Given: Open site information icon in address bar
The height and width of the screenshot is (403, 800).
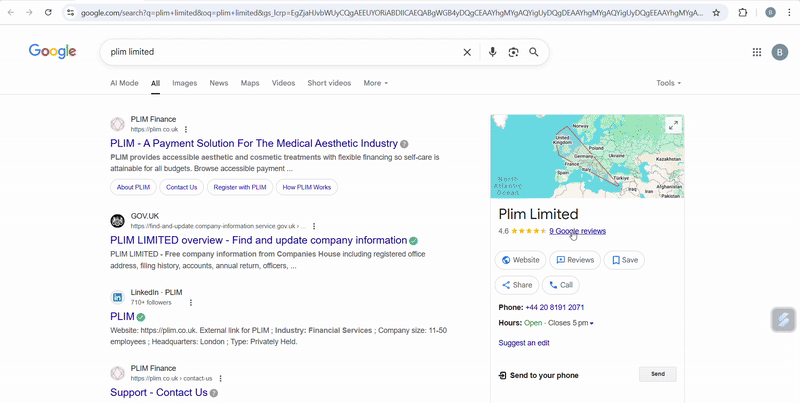Looking at the screenshot, I should 70,13.
